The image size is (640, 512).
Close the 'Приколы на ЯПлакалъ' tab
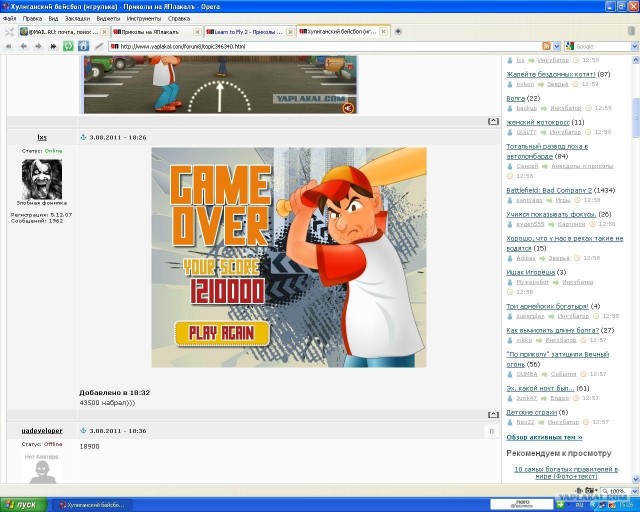tap(197, 32)
